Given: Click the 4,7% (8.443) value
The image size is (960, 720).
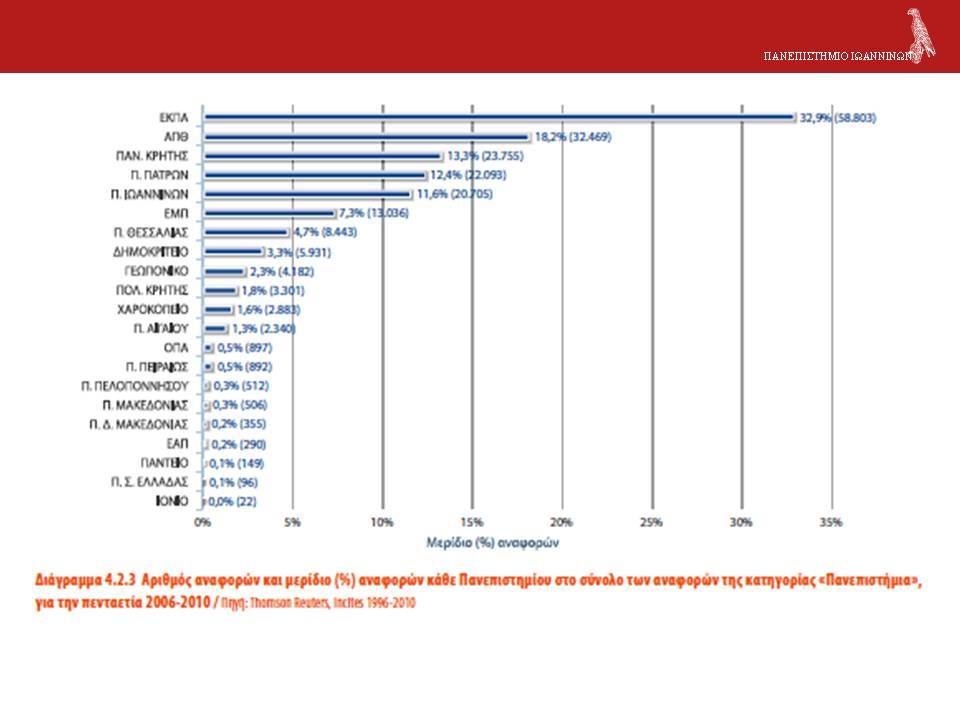Looking at the screenshot, I should 324,232.
